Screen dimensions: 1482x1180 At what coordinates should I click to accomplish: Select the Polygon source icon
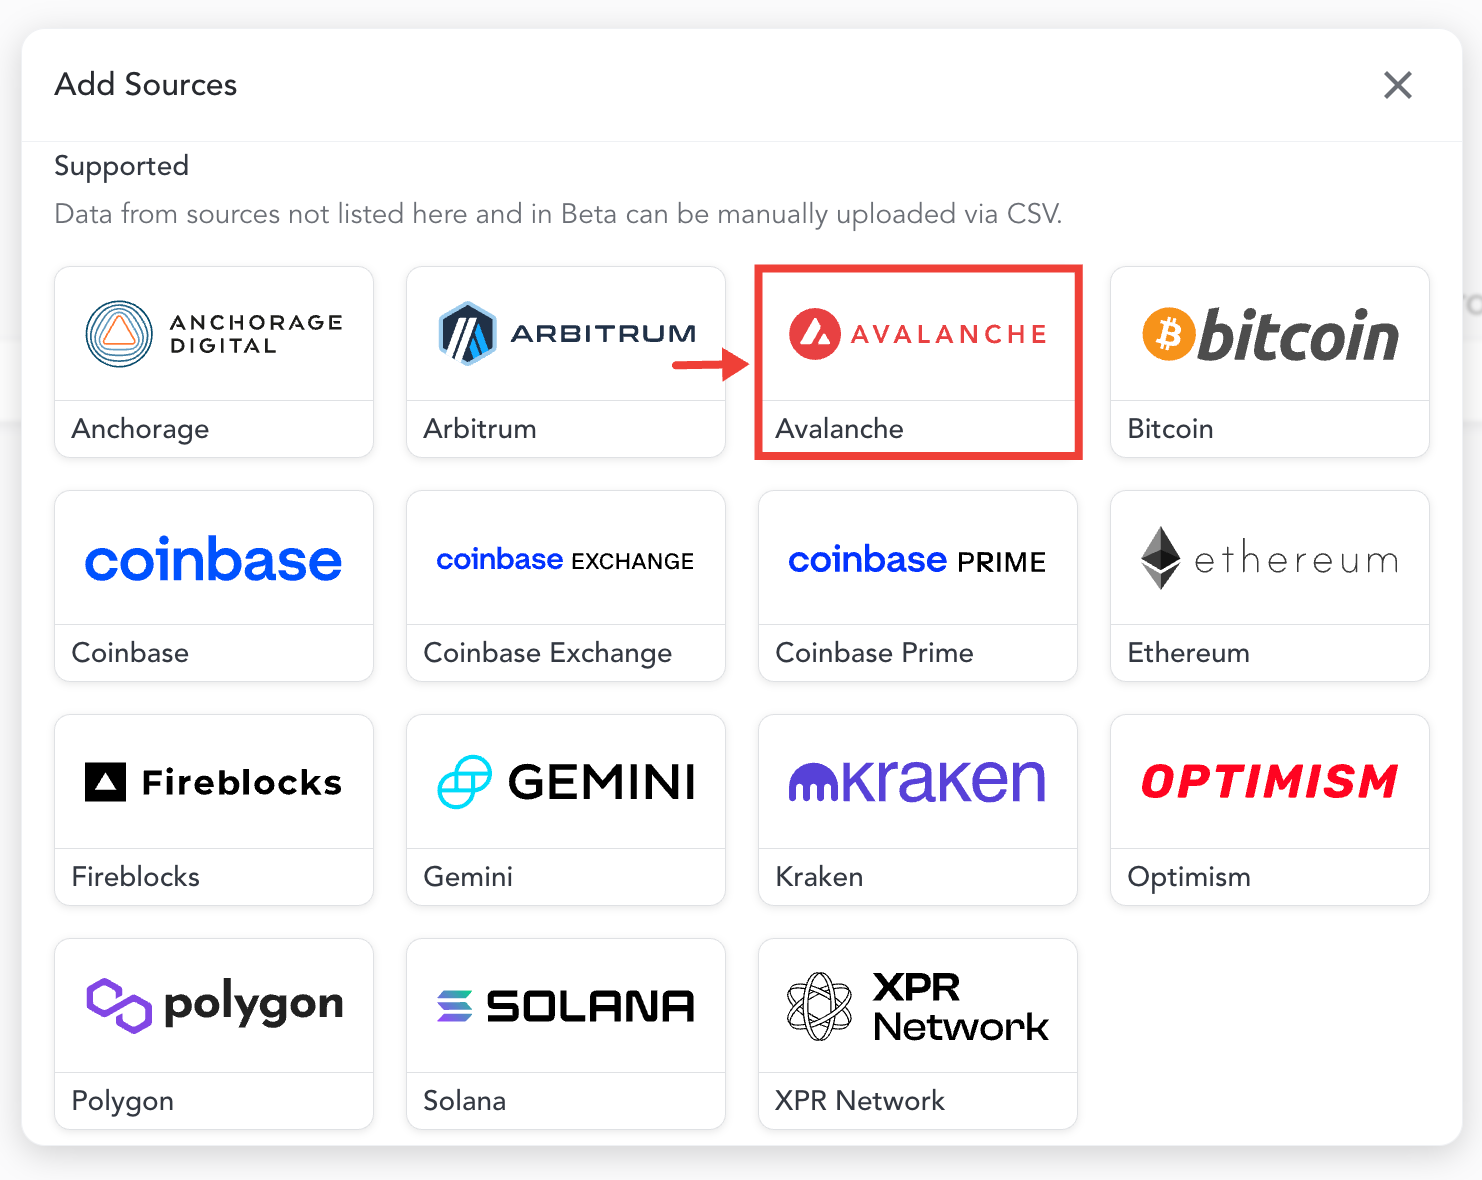(x=118, y=1005)
